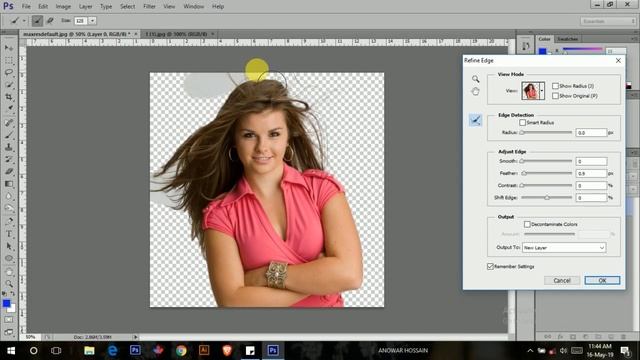Select the Crop tool
Image resolution: width=640 pixels, height=360 pixels.
pyautogui.click(x=9, y=97)
